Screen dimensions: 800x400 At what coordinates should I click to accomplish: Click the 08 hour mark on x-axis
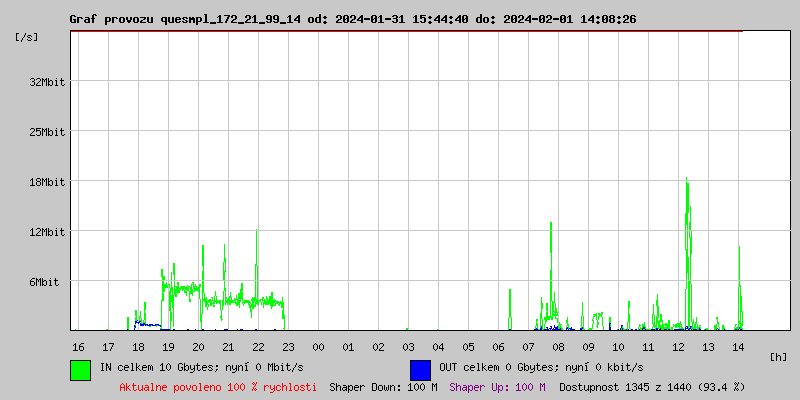tap(558, 347)
